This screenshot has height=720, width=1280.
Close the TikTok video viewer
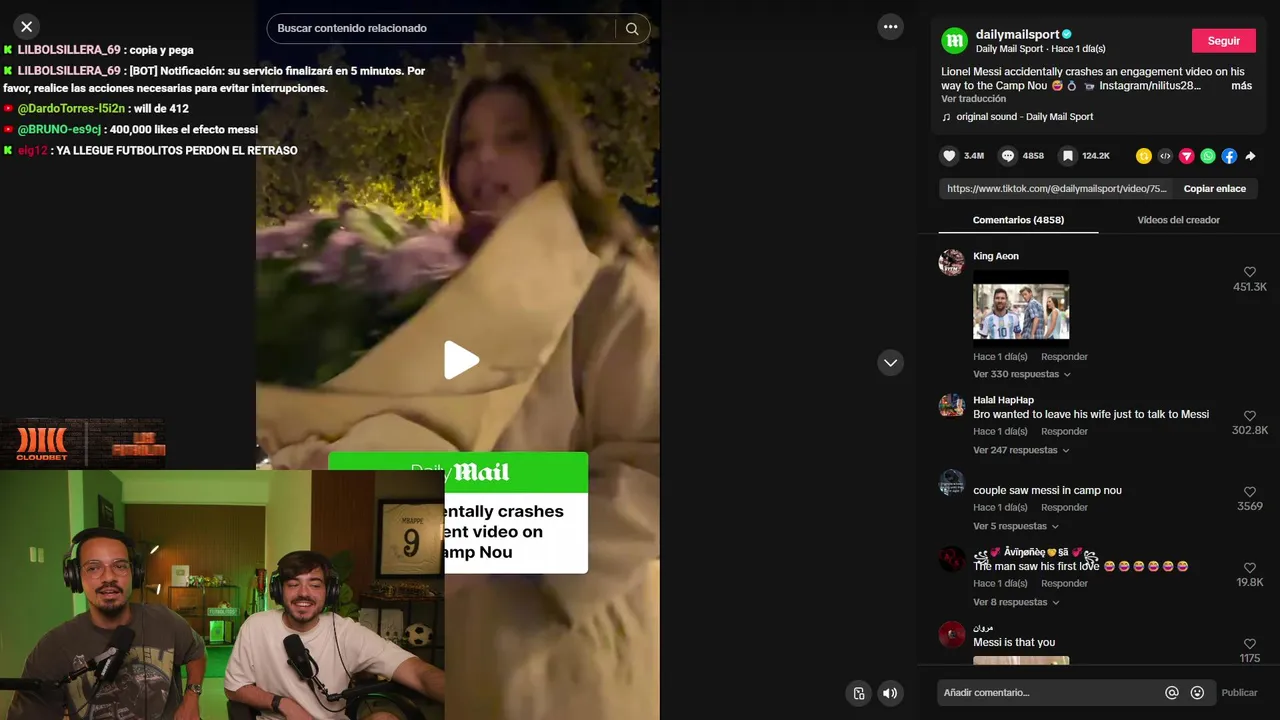(27, 27)
